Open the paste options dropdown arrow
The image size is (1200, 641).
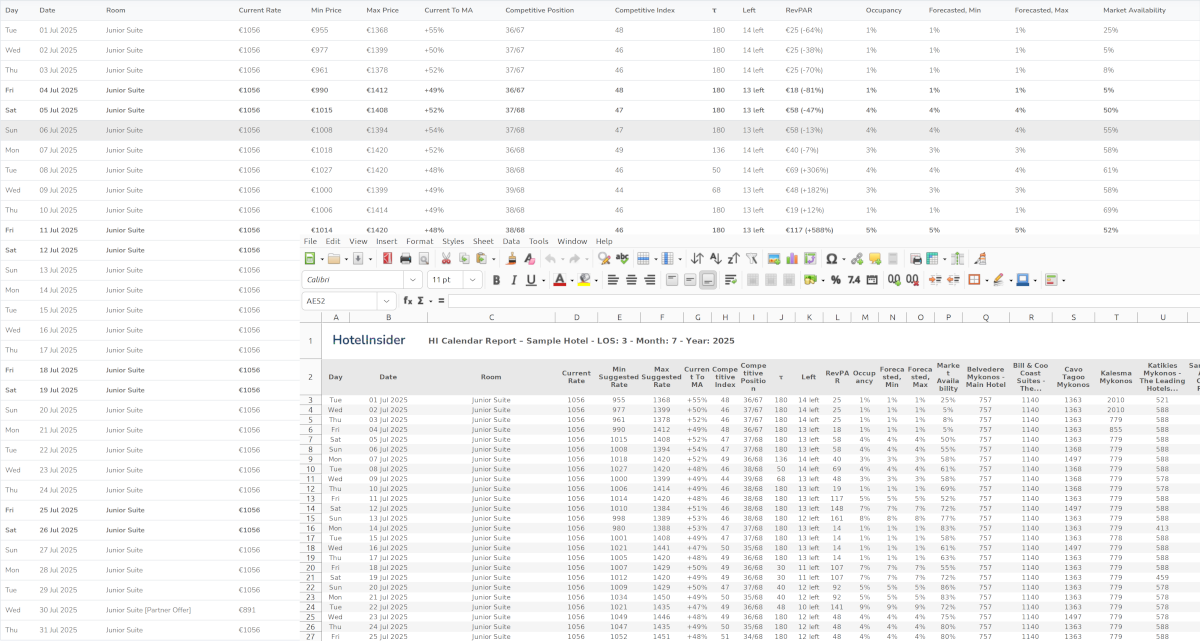click(x=492, y=258)
